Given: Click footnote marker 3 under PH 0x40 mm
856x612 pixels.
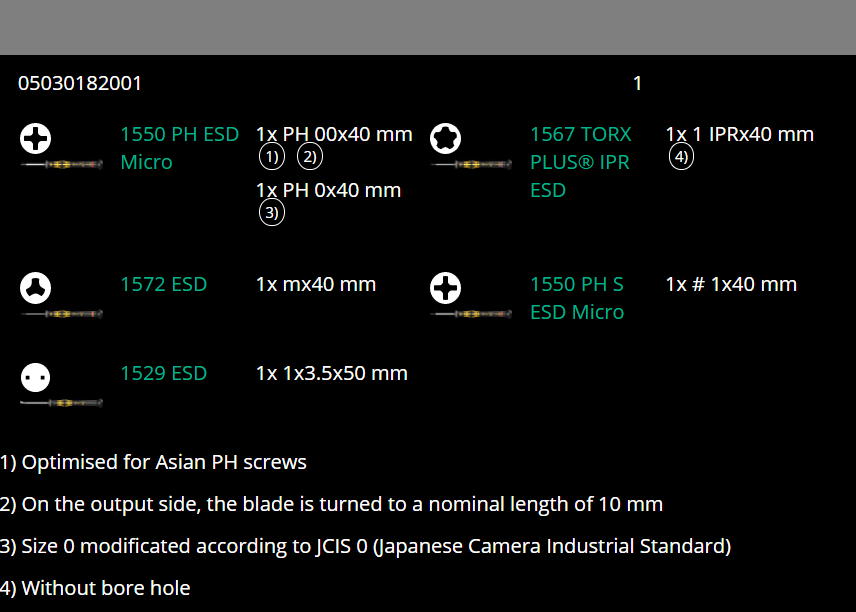Looking at the screenshot, I should pos(271,213).
